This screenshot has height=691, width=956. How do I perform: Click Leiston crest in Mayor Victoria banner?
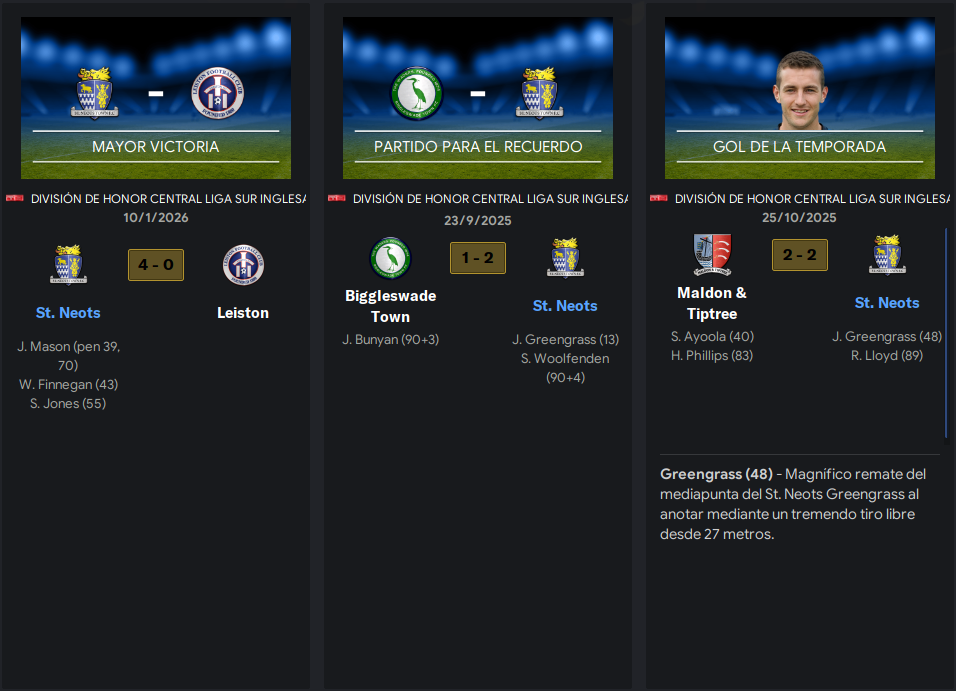(218, 93)
